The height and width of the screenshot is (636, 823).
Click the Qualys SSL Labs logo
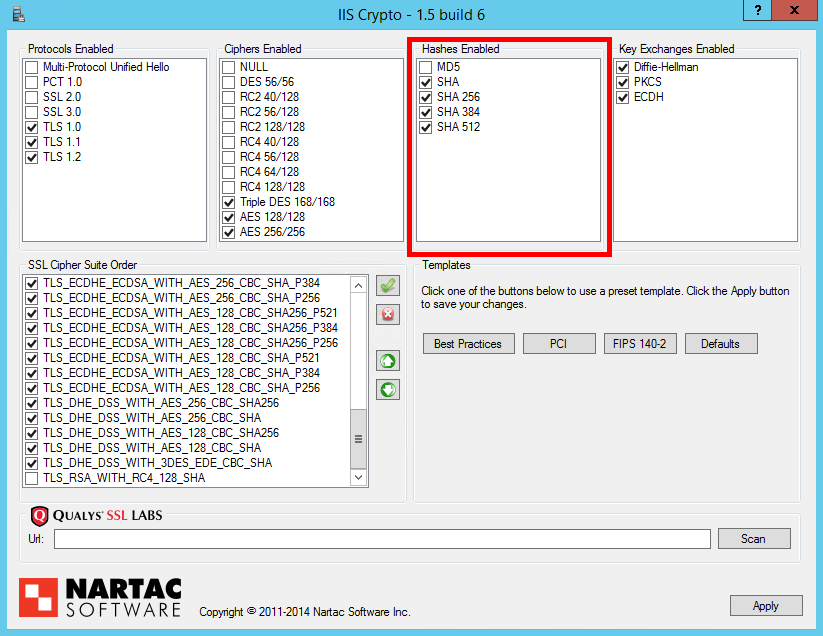97,516
